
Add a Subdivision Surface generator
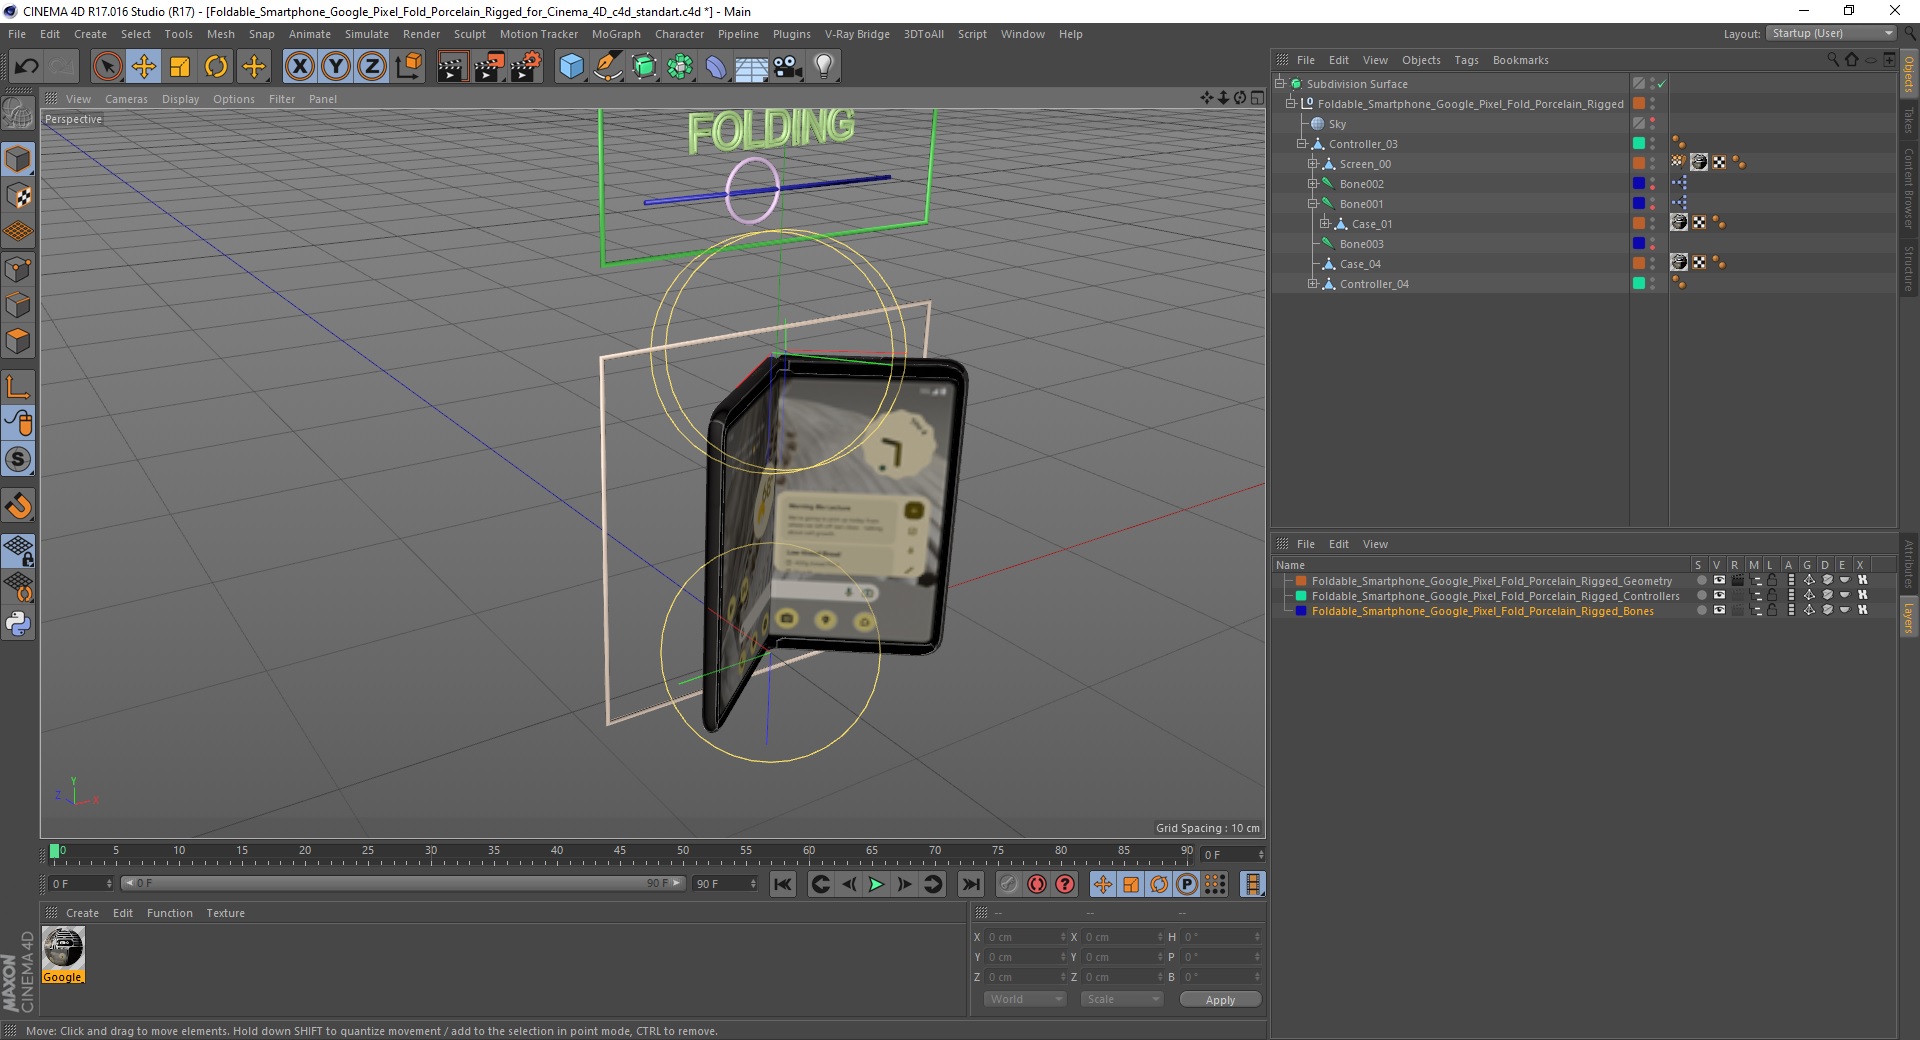[x=644, y=67]
